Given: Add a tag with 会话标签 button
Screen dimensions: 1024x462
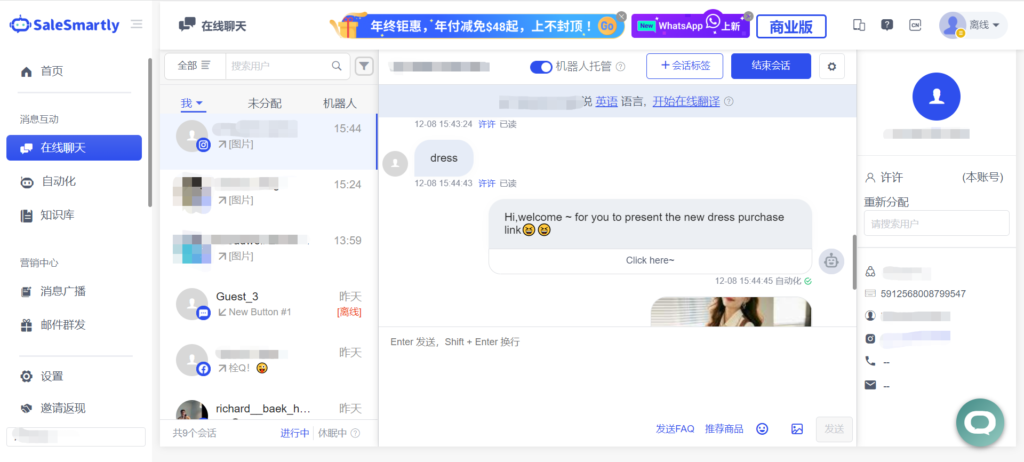Looking at the screenshot, I should pos(684,66).
